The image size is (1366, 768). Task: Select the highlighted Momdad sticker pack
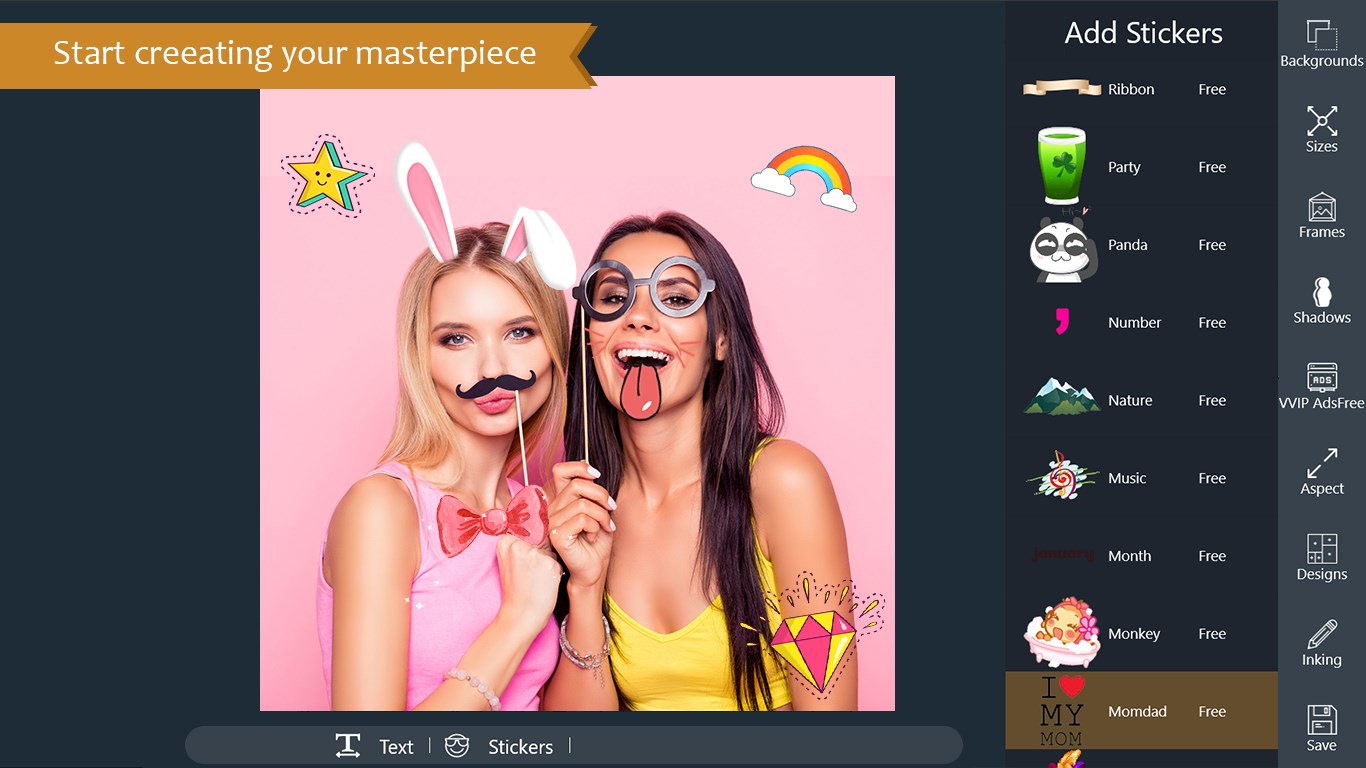(1137, 711)
